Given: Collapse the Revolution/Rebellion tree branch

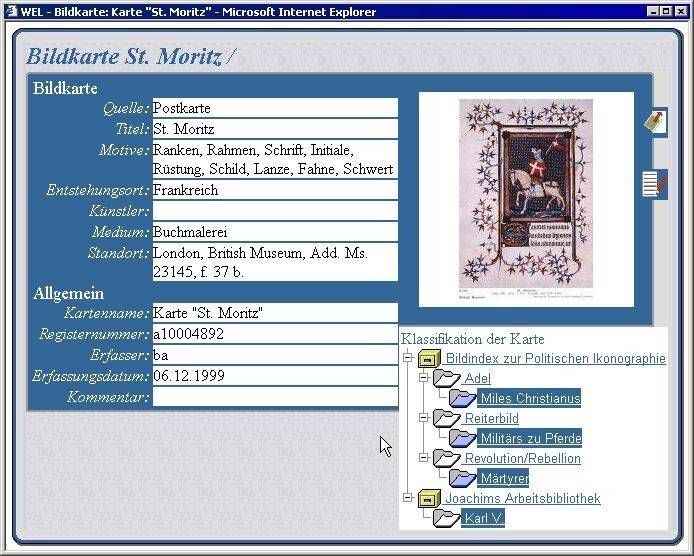Looking at the screenshot, I should coord(424,457).
